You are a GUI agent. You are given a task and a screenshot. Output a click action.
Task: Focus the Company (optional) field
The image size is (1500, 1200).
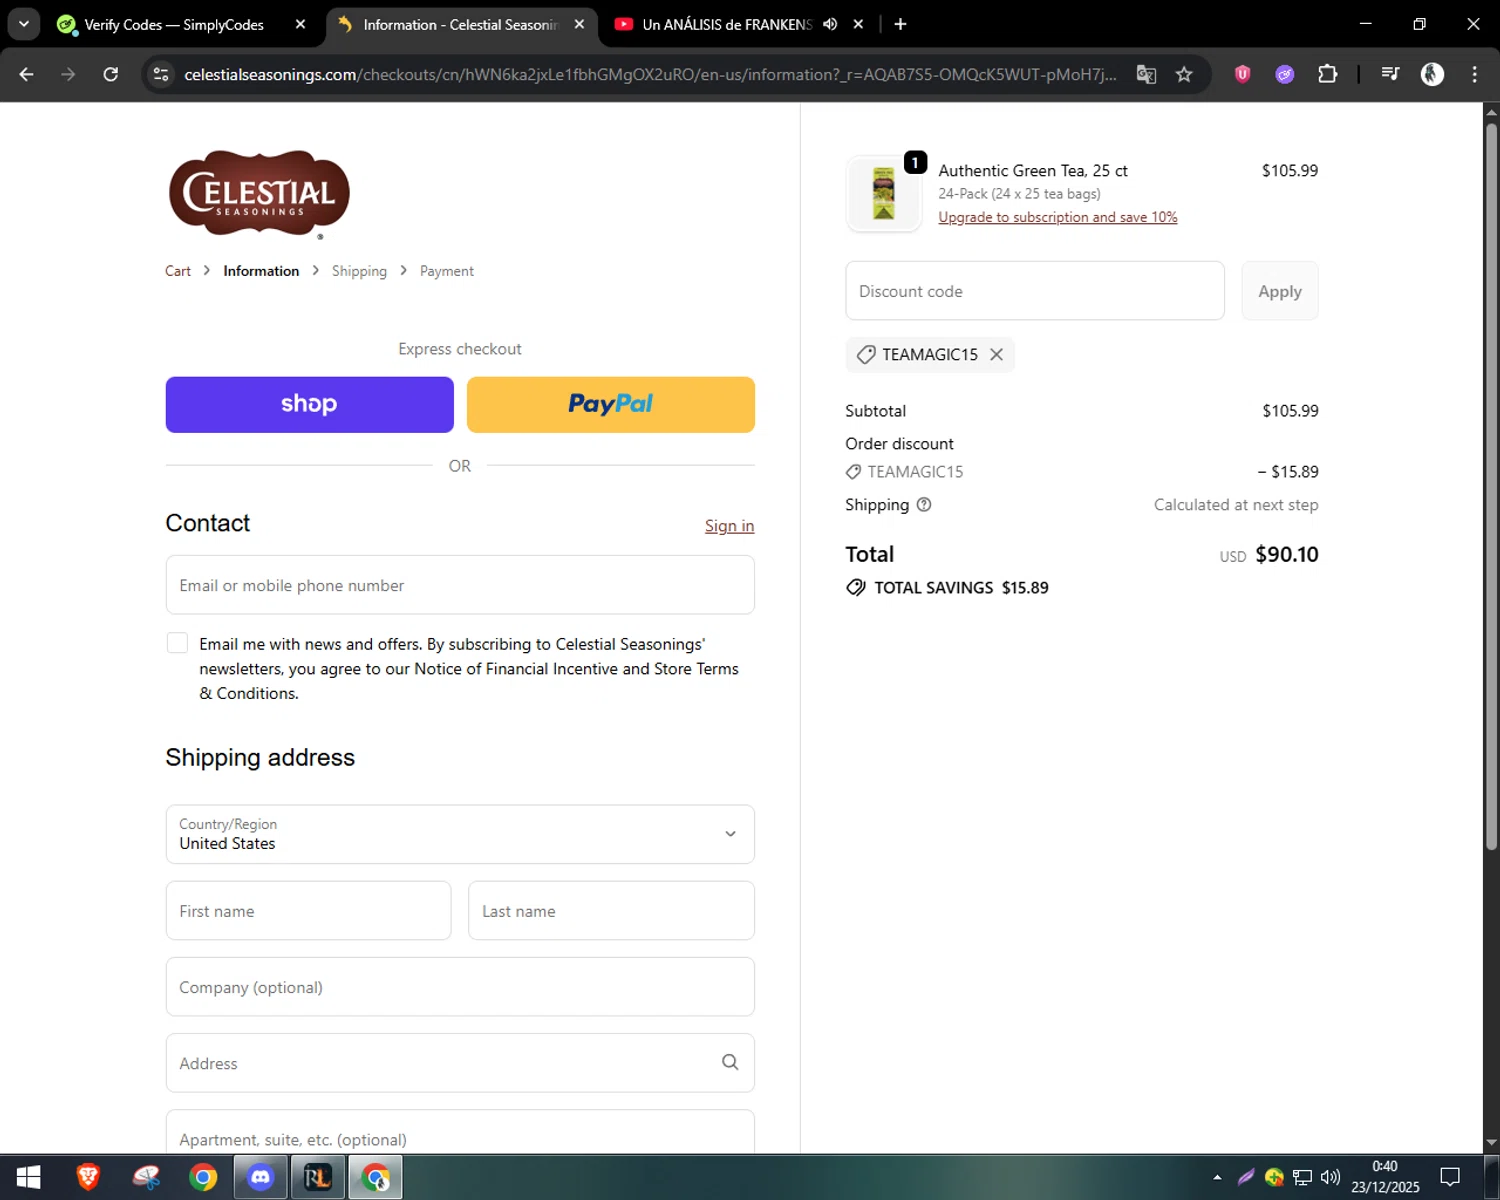[460, 987]
